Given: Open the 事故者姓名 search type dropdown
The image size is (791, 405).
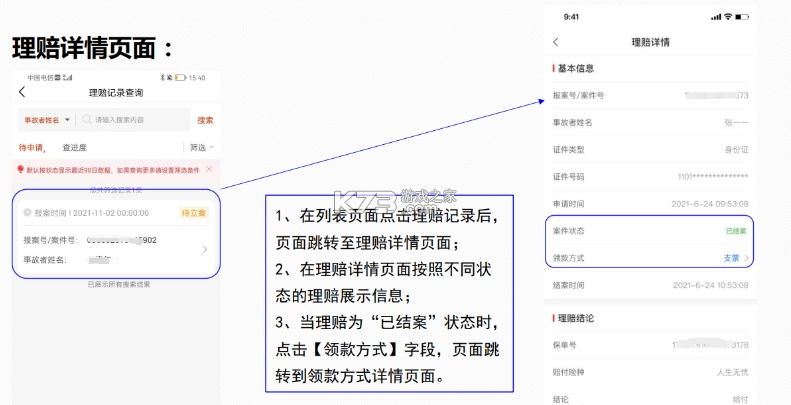Looking at the screenshot, I should coord(47,120).
